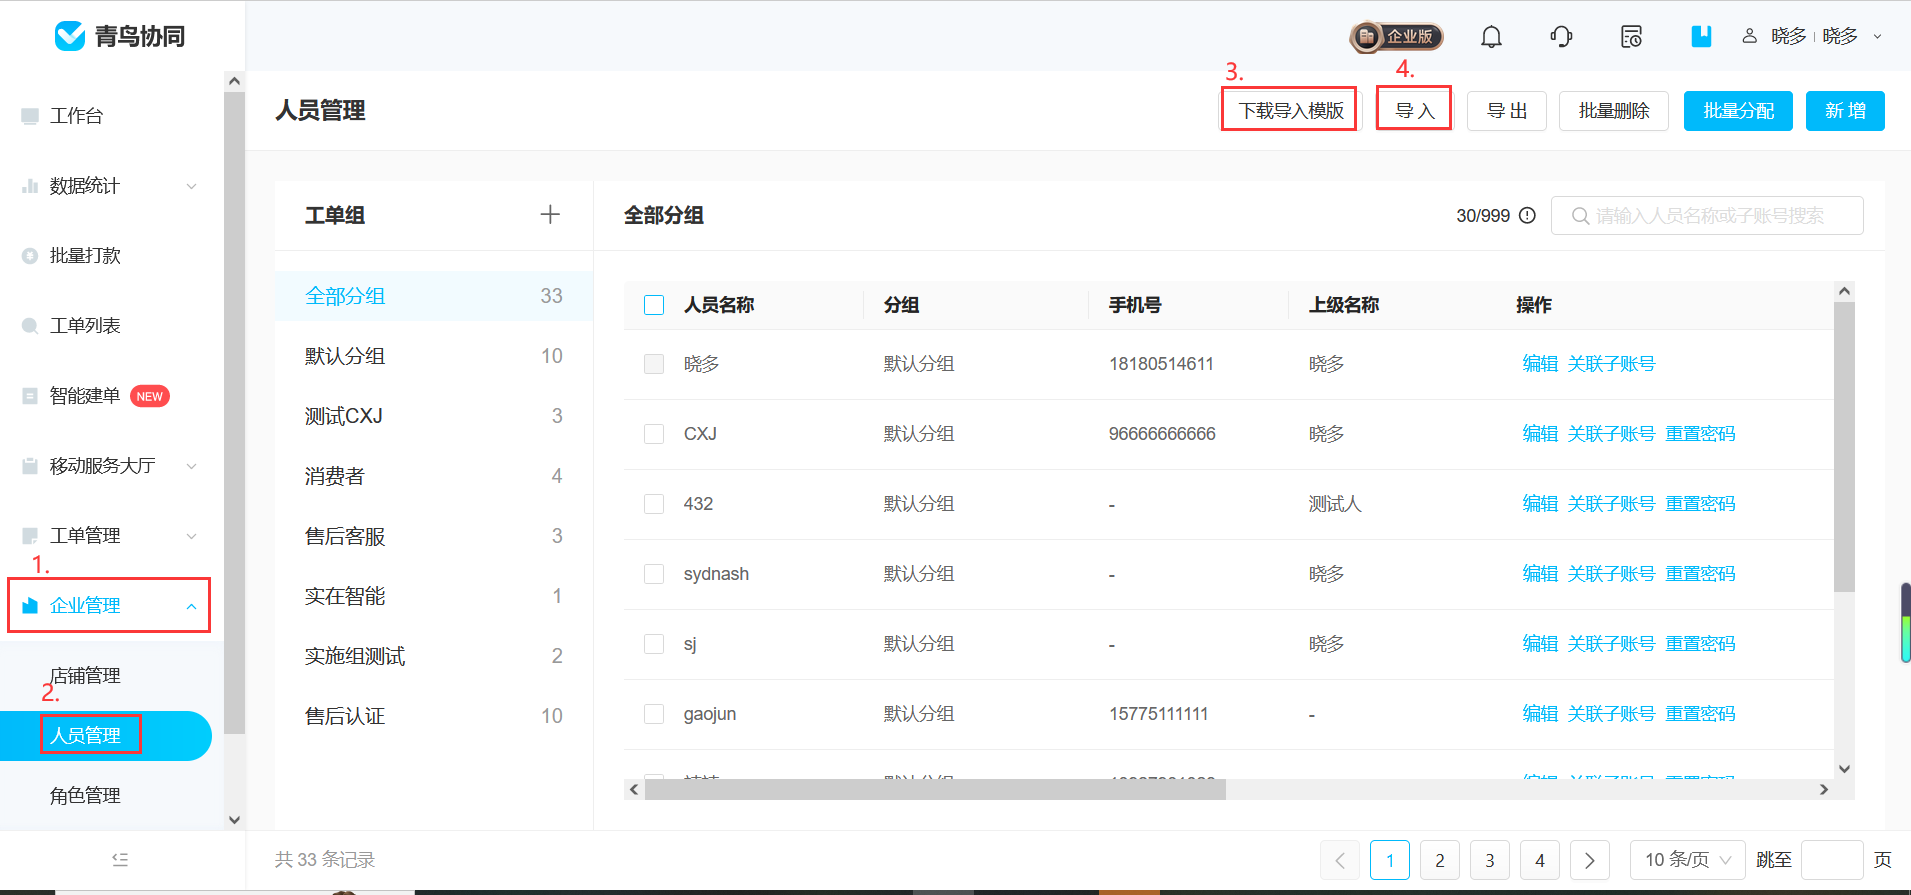Open customer service headset icon

point(1561,37)
